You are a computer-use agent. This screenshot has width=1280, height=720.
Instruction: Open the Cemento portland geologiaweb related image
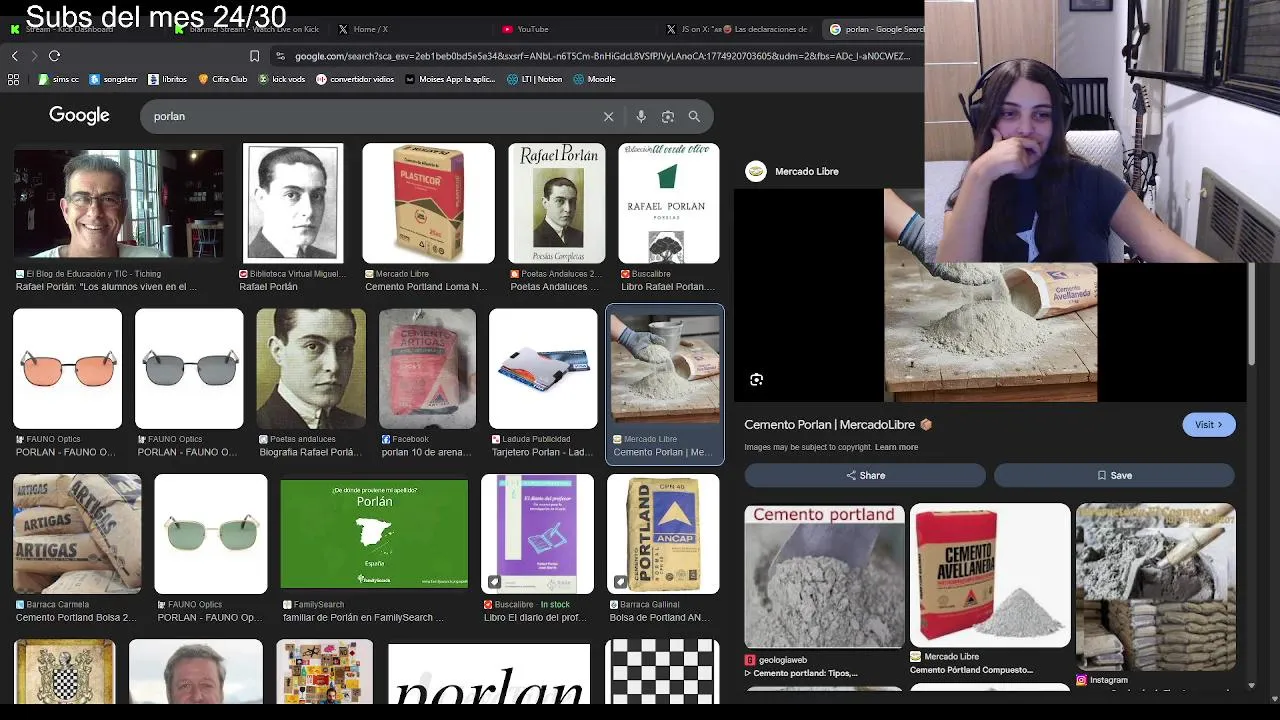[824, 576]
